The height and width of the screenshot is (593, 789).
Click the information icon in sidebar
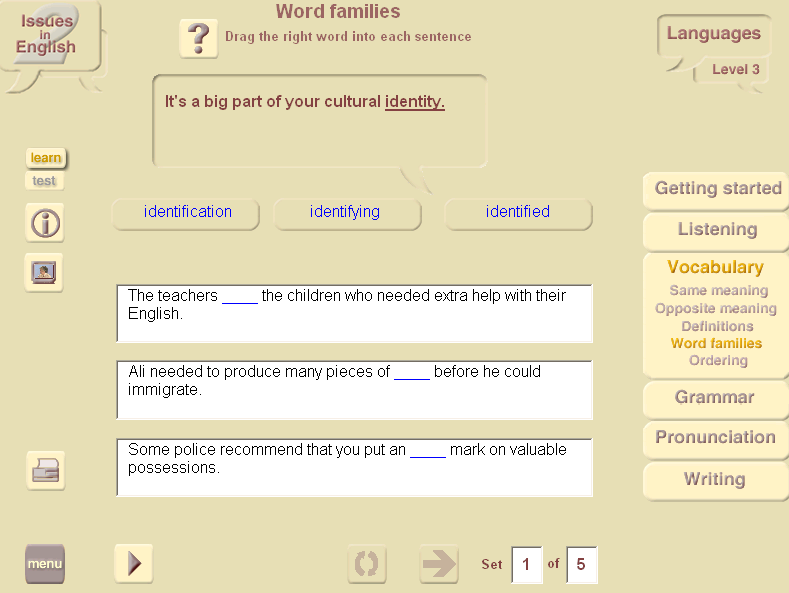tap(45, 223)
